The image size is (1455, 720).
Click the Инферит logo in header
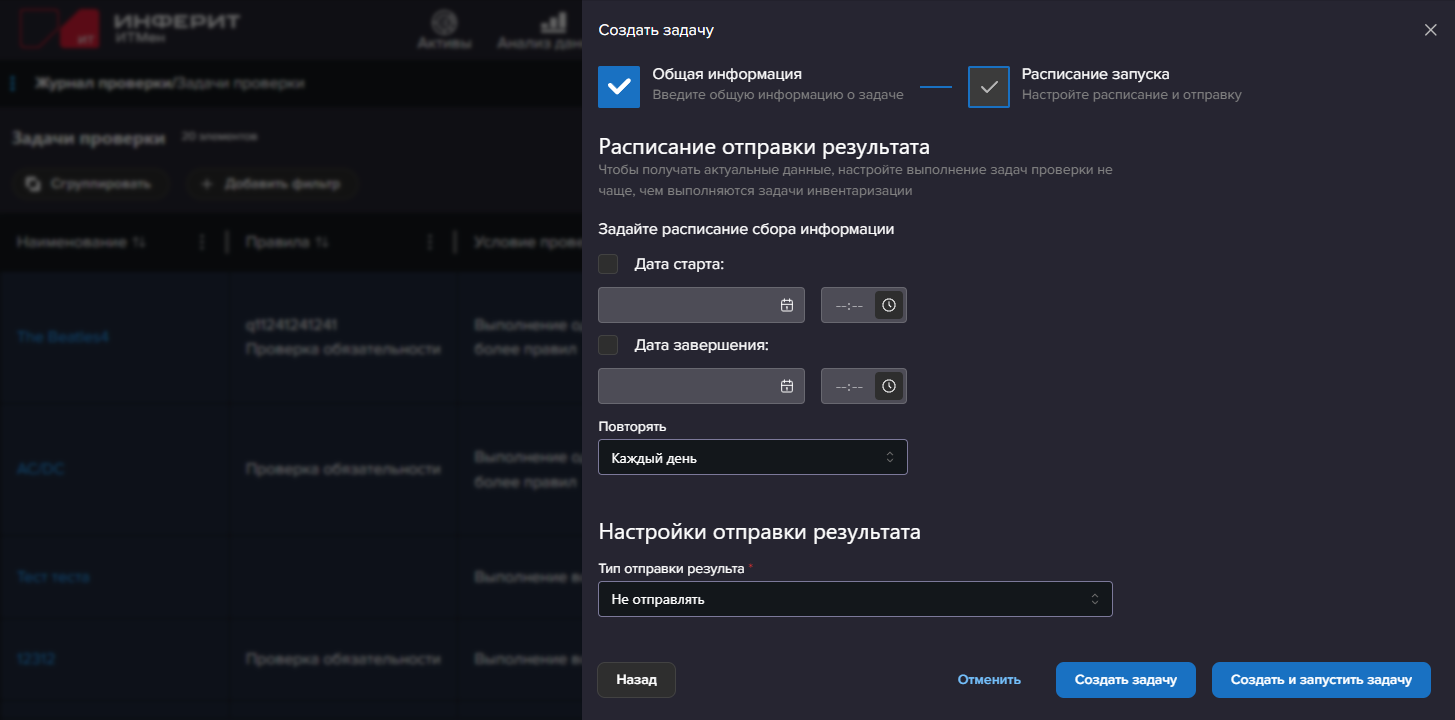pyautogui.click(x=131, y=29)
